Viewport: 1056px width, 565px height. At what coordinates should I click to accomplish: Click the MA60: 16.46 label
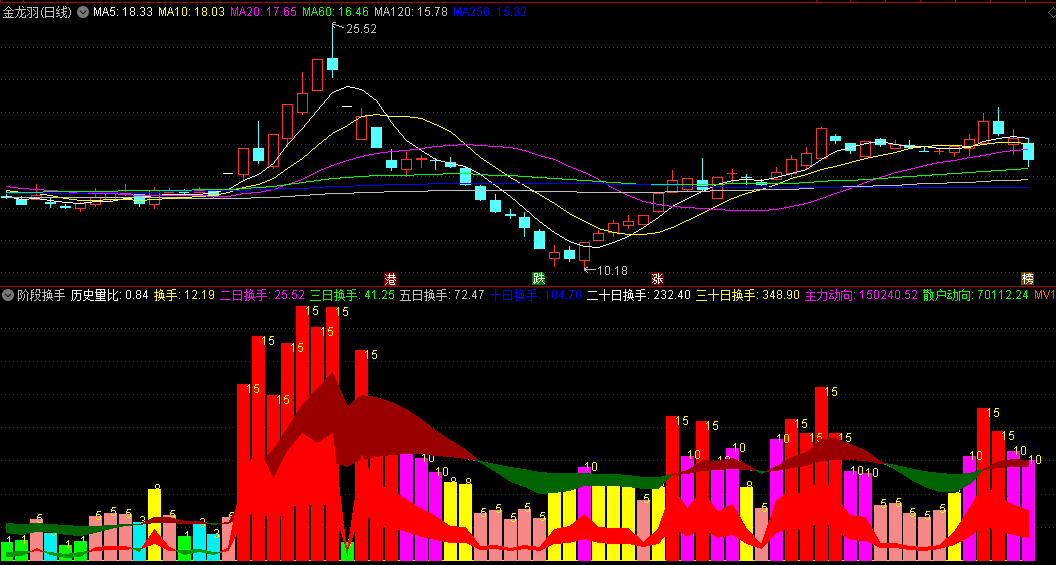[335, 11]
